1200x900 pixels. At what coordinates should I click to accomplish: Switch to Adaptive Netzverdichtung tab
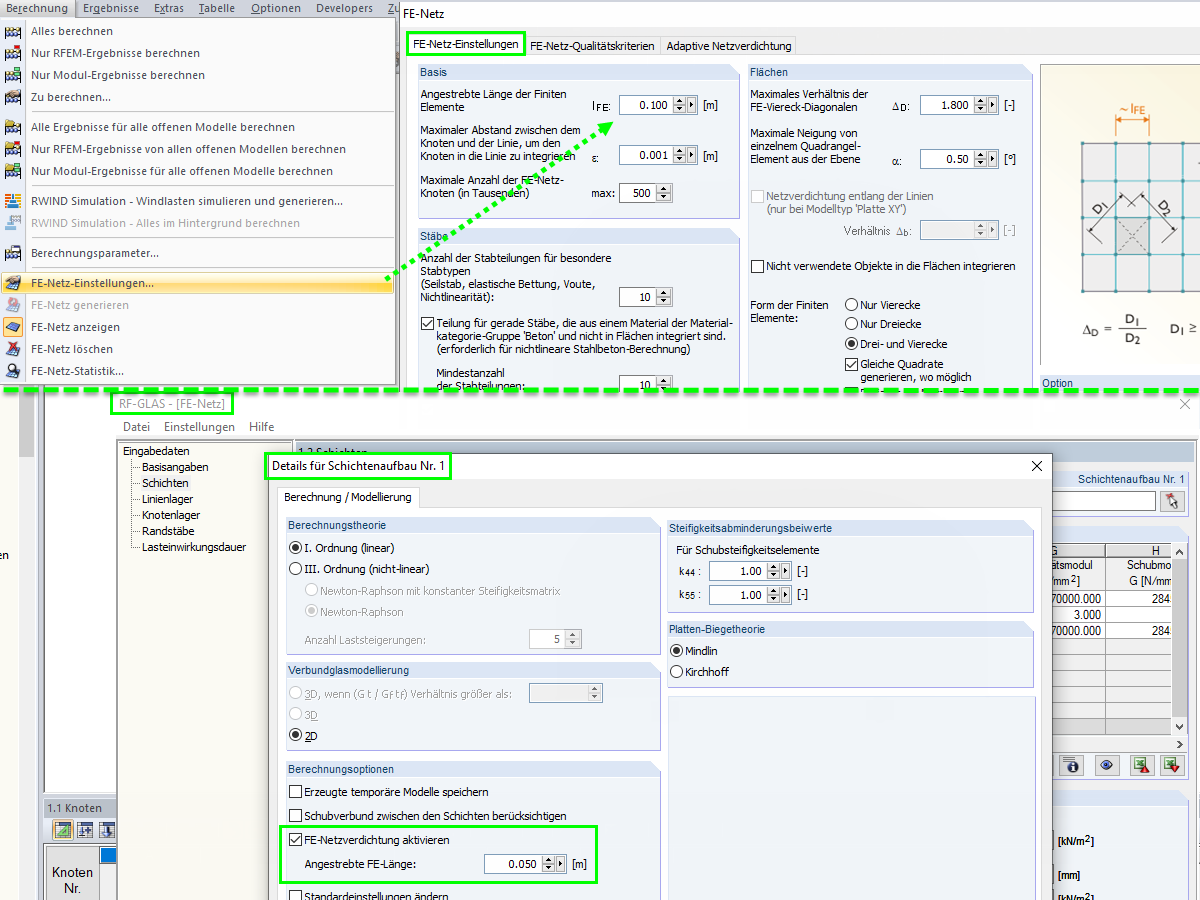click(728, 45)
